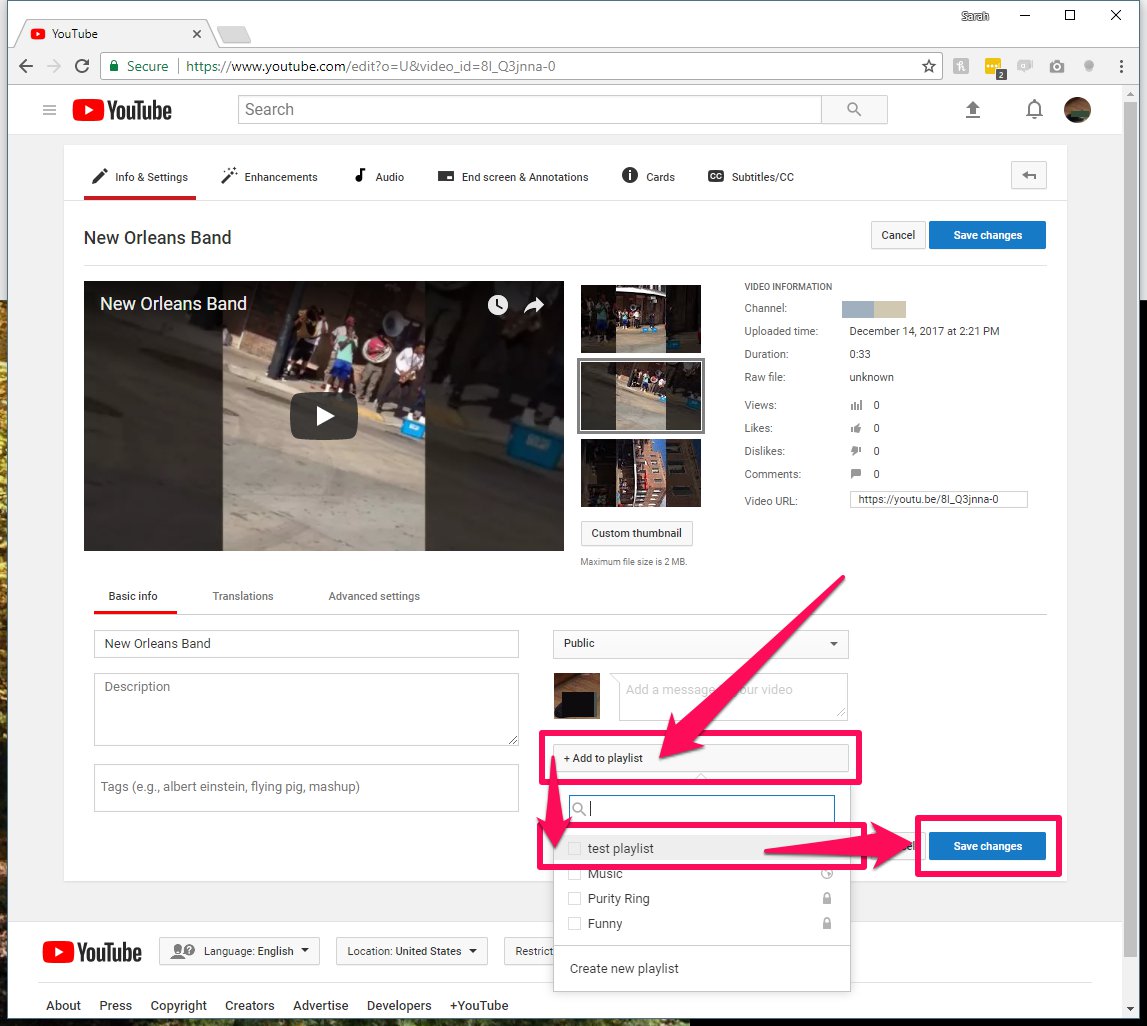Open the notifications bell
Screen dimensions: 1147x1026
(x=1034, y=110)
